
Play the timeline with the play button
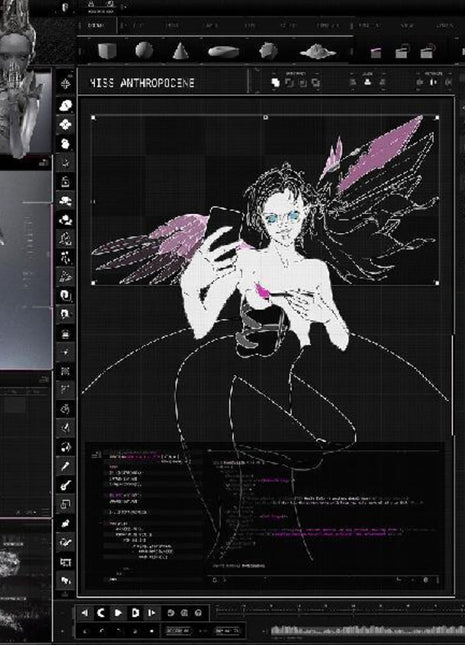pos(118,613)
